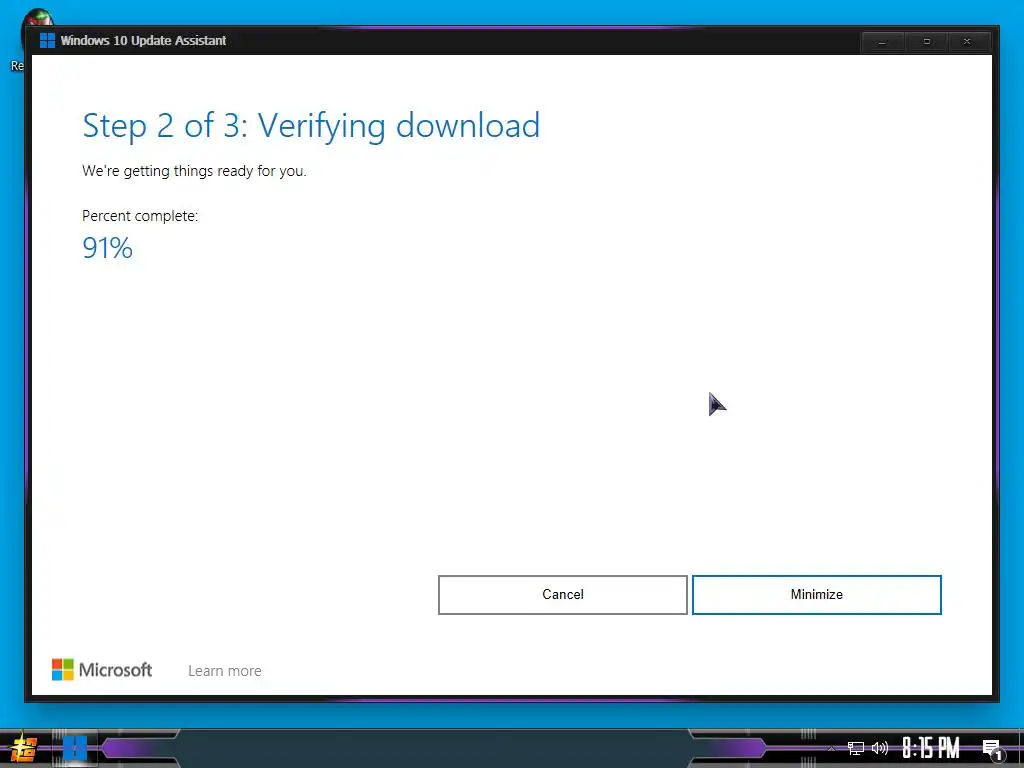Image resolution: width=1024 pixels, height=768 pixels.
Task: Click the Windows logo in the title bar
Action: 47,40
